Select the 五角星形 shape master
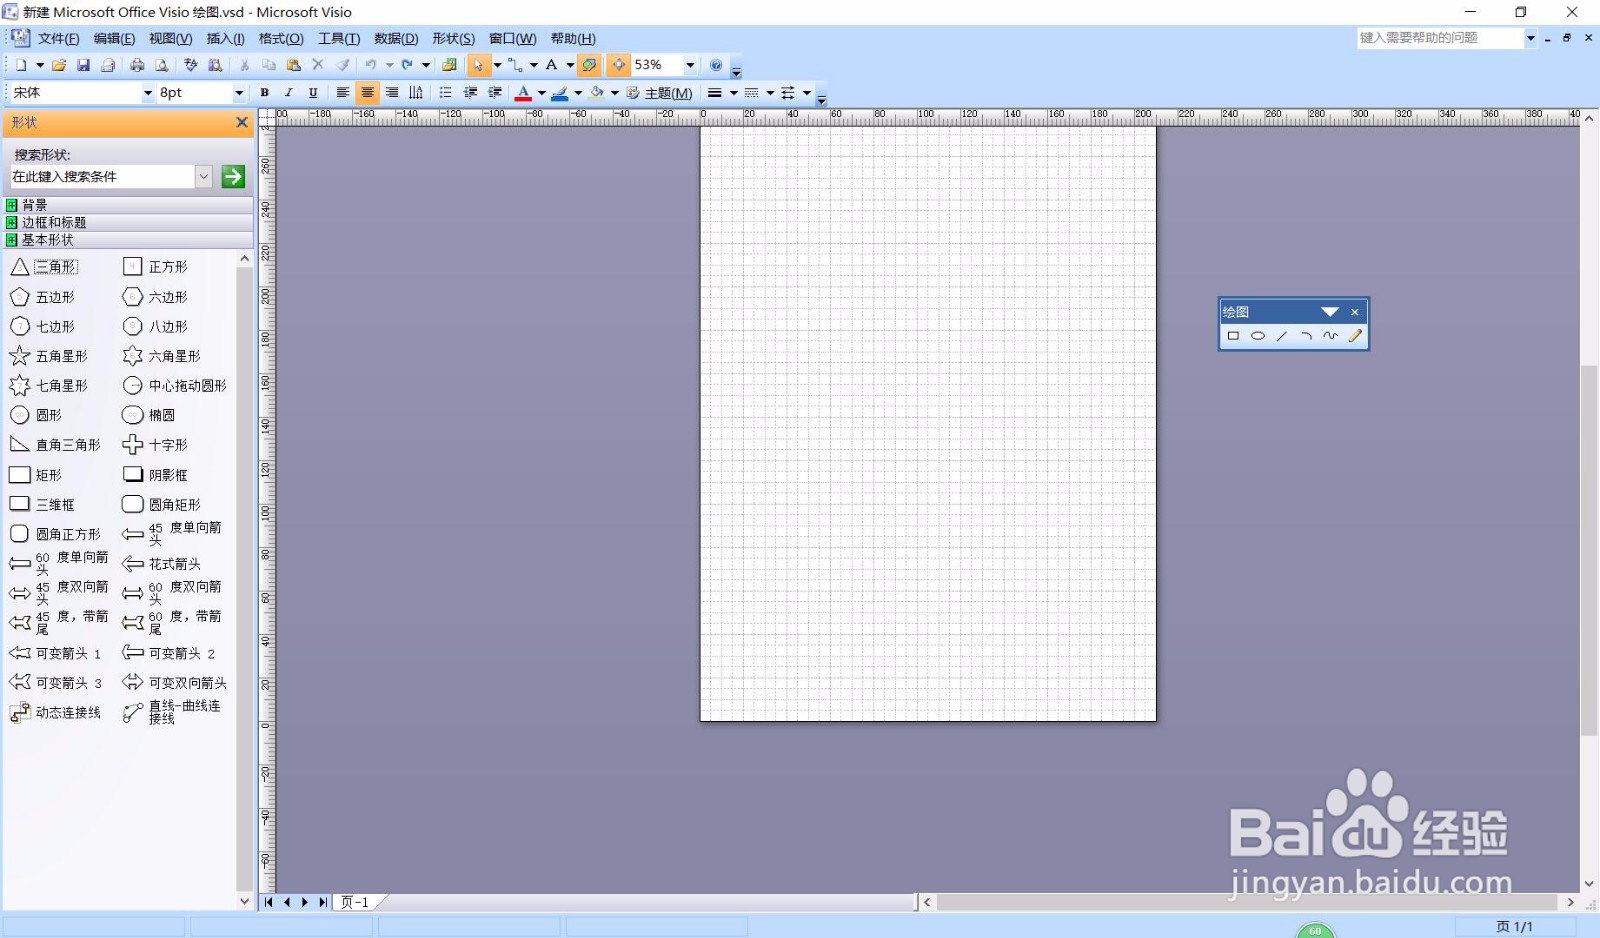The image size is (1600, 938). pos(49,356)
